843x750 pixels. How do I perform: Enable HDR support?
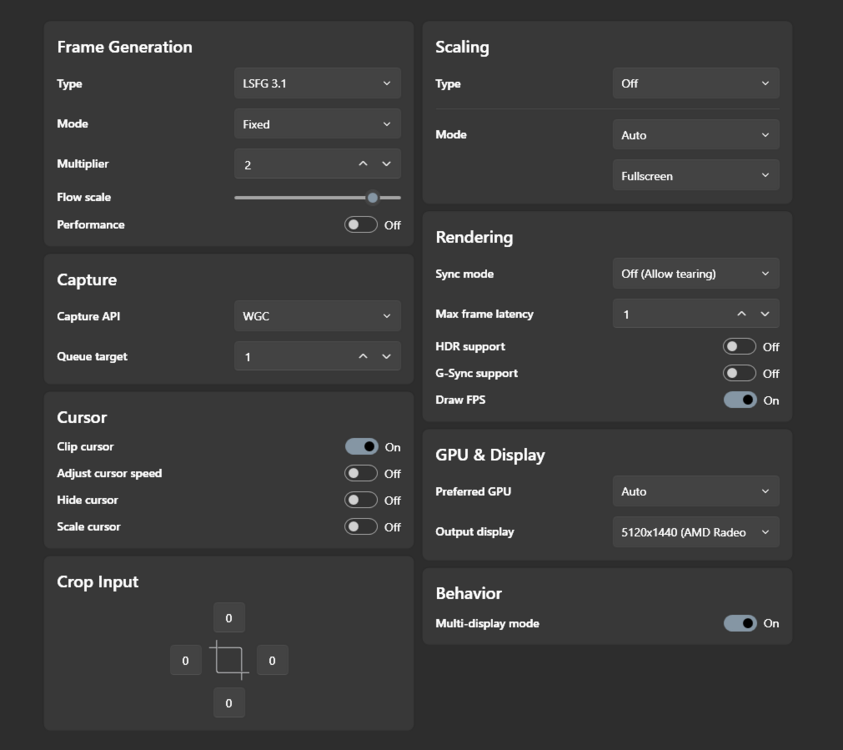pos(739,347)
